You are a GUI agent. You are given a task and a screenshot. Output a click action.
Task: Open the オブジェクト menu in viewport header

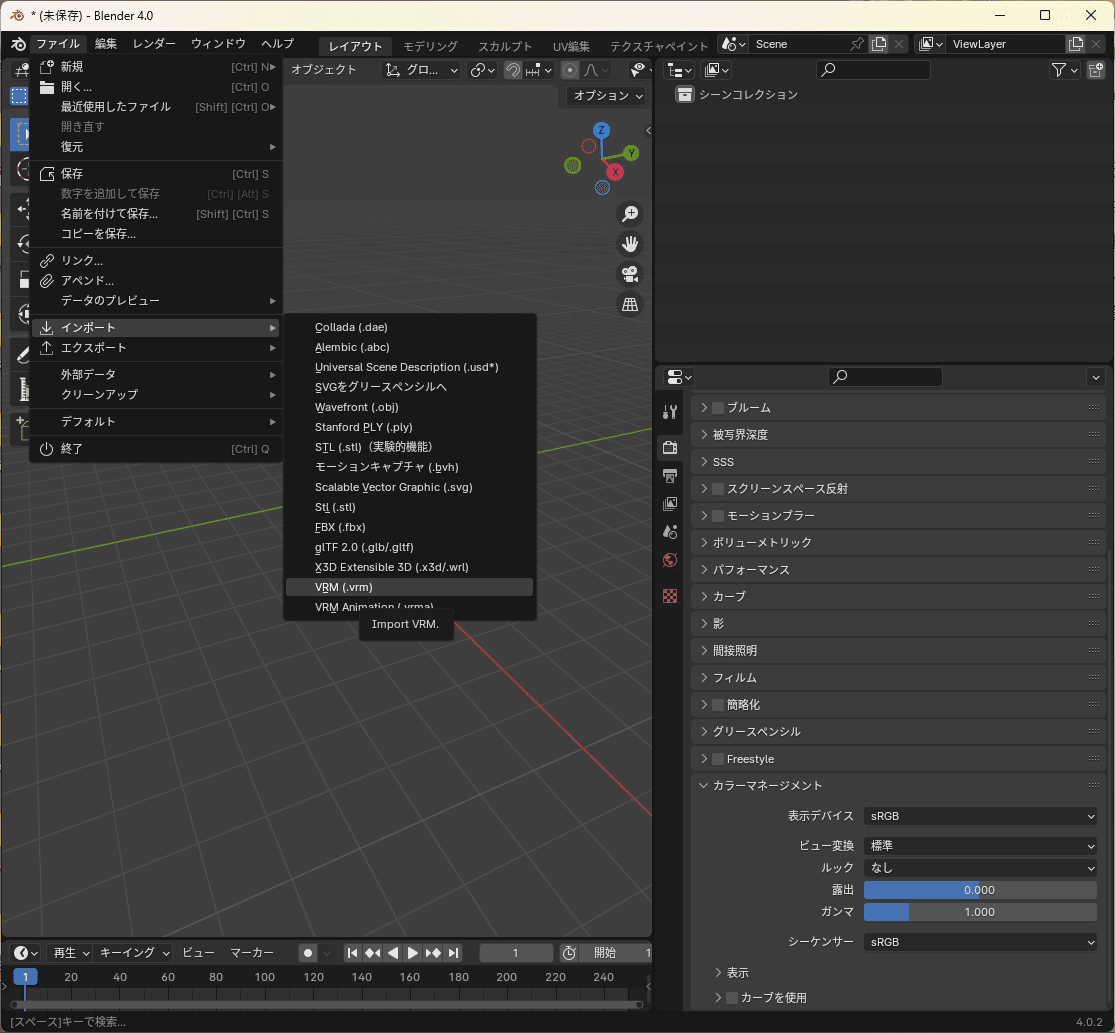[324, 70]
